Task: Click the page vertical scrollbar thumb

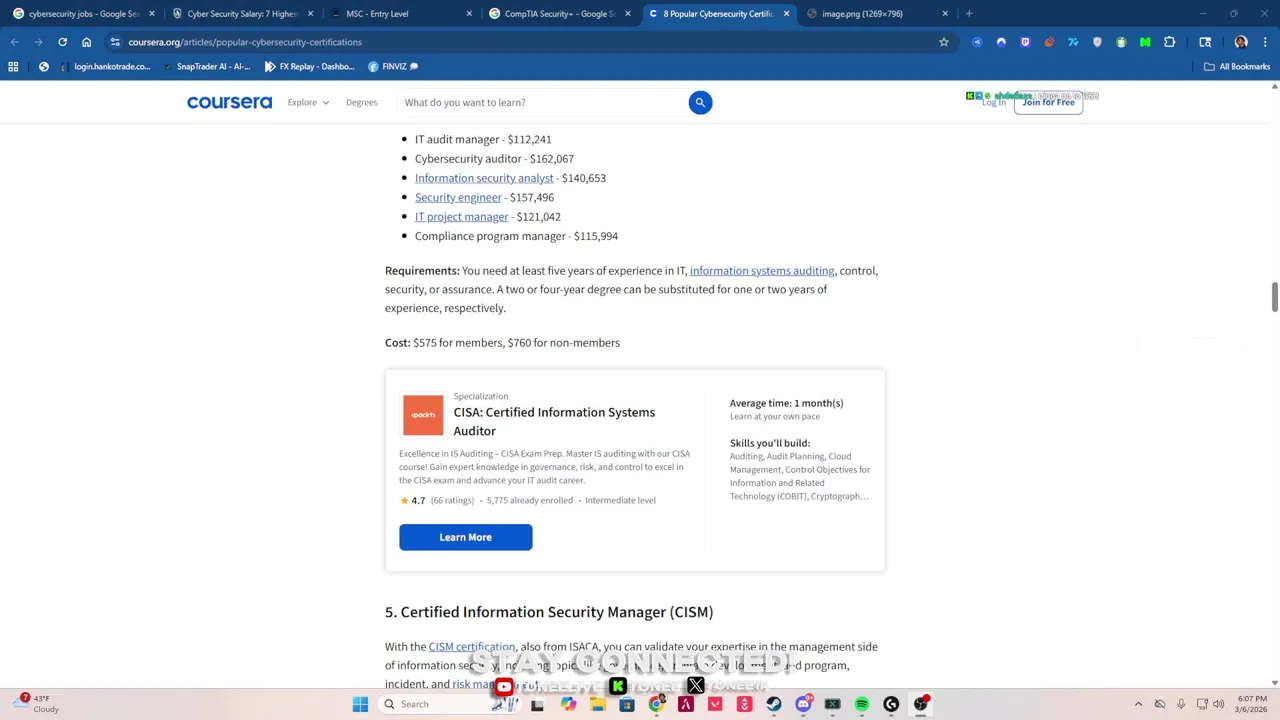Action: (1274, 298)
